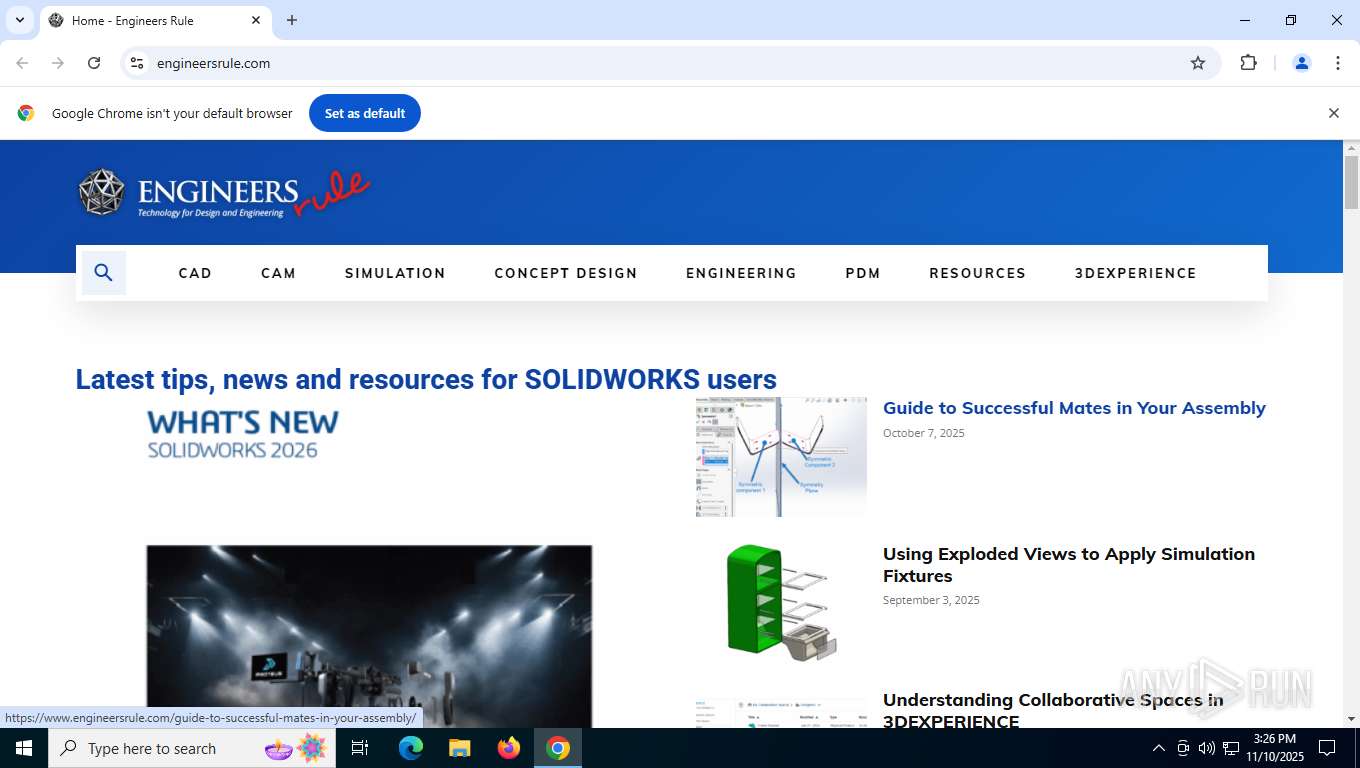Launch Microsoft Edge from taskbar
The image size is (1360, 768).
tap(411, 748)
